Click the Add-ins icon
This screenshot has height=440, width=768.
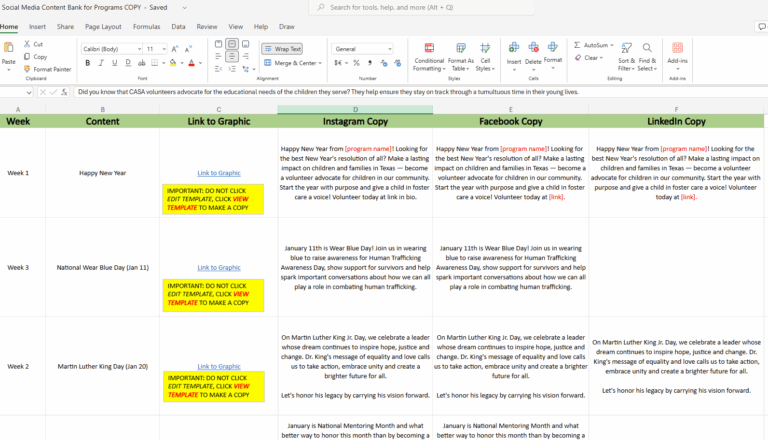677,54
